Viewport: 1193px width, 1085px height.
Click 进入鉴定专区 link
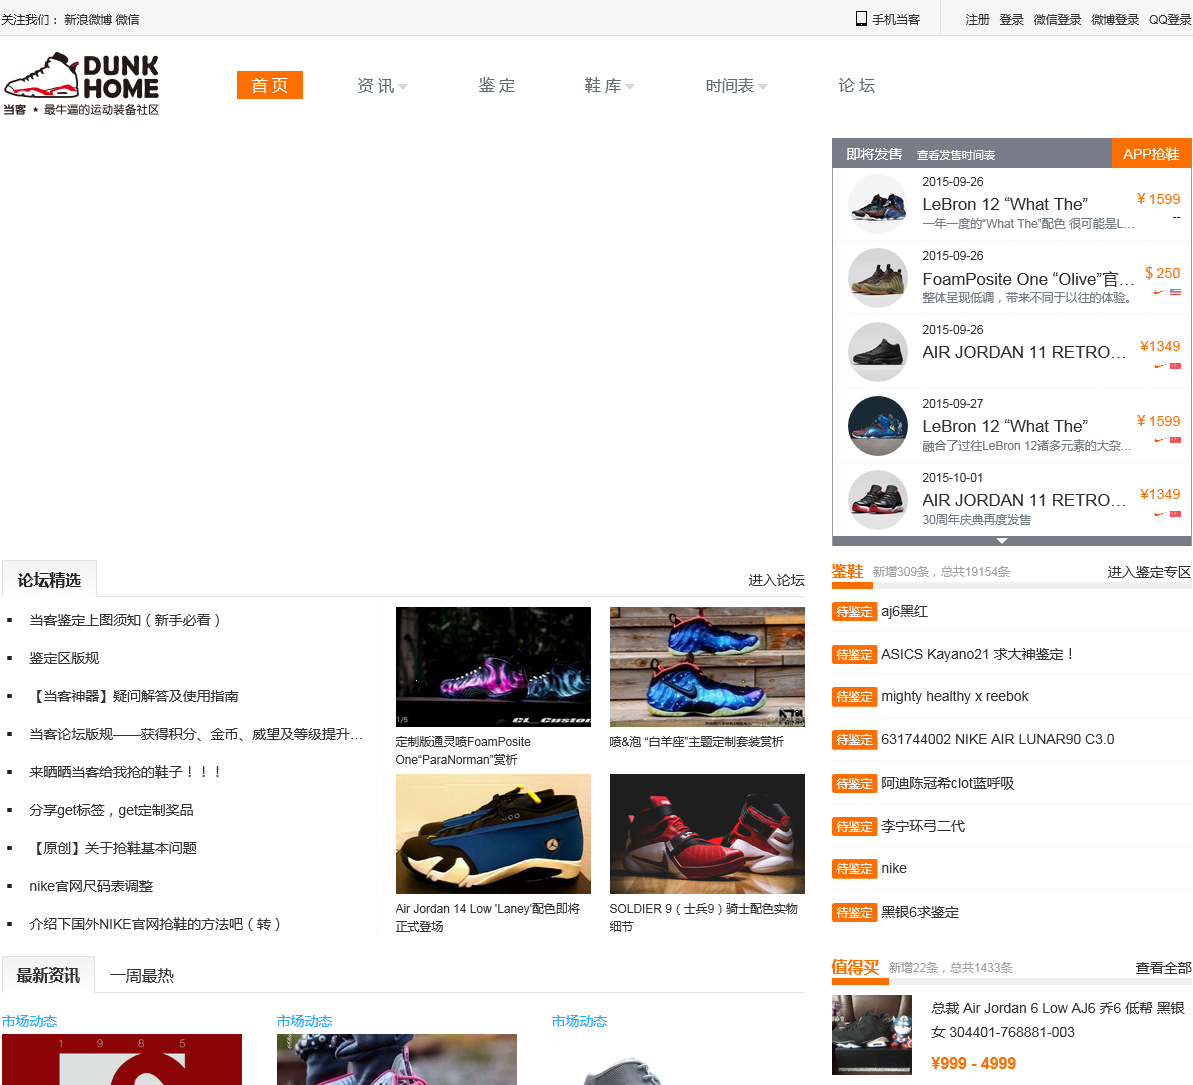click(x=1149, y=572)
